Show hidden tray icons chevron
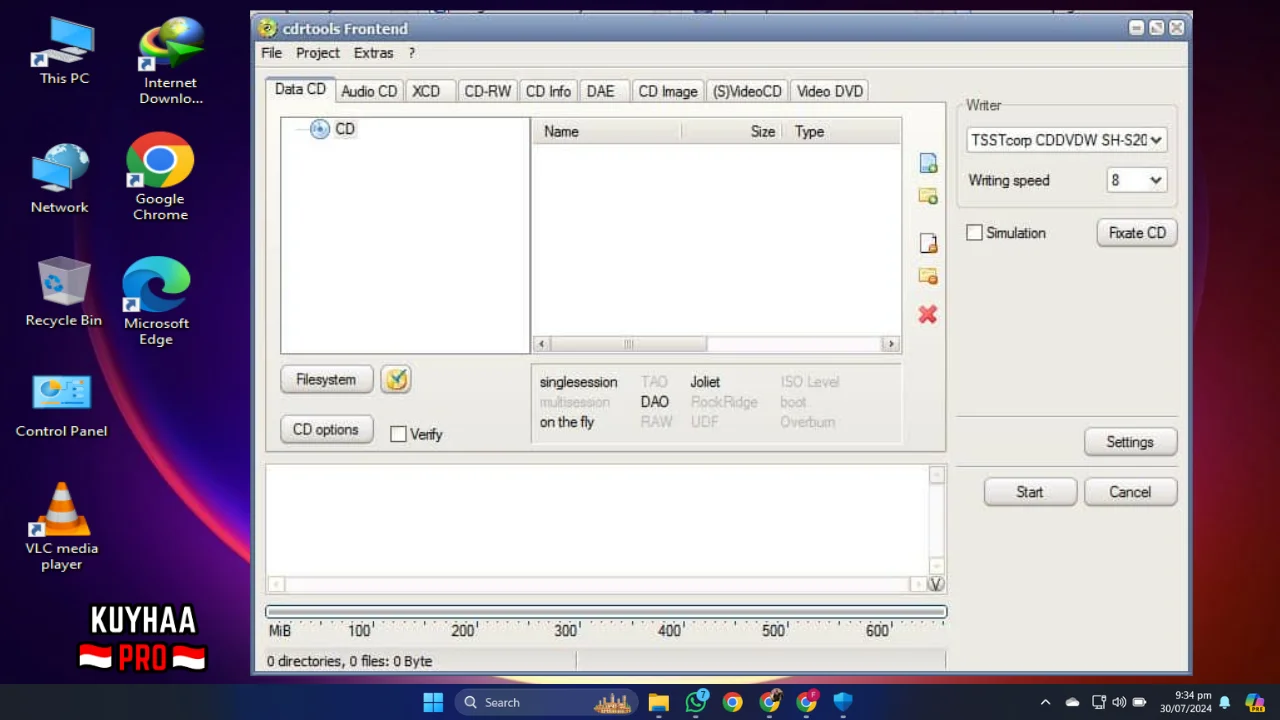The width and height of the screenshot is (1280, 720). [1045, 702]
